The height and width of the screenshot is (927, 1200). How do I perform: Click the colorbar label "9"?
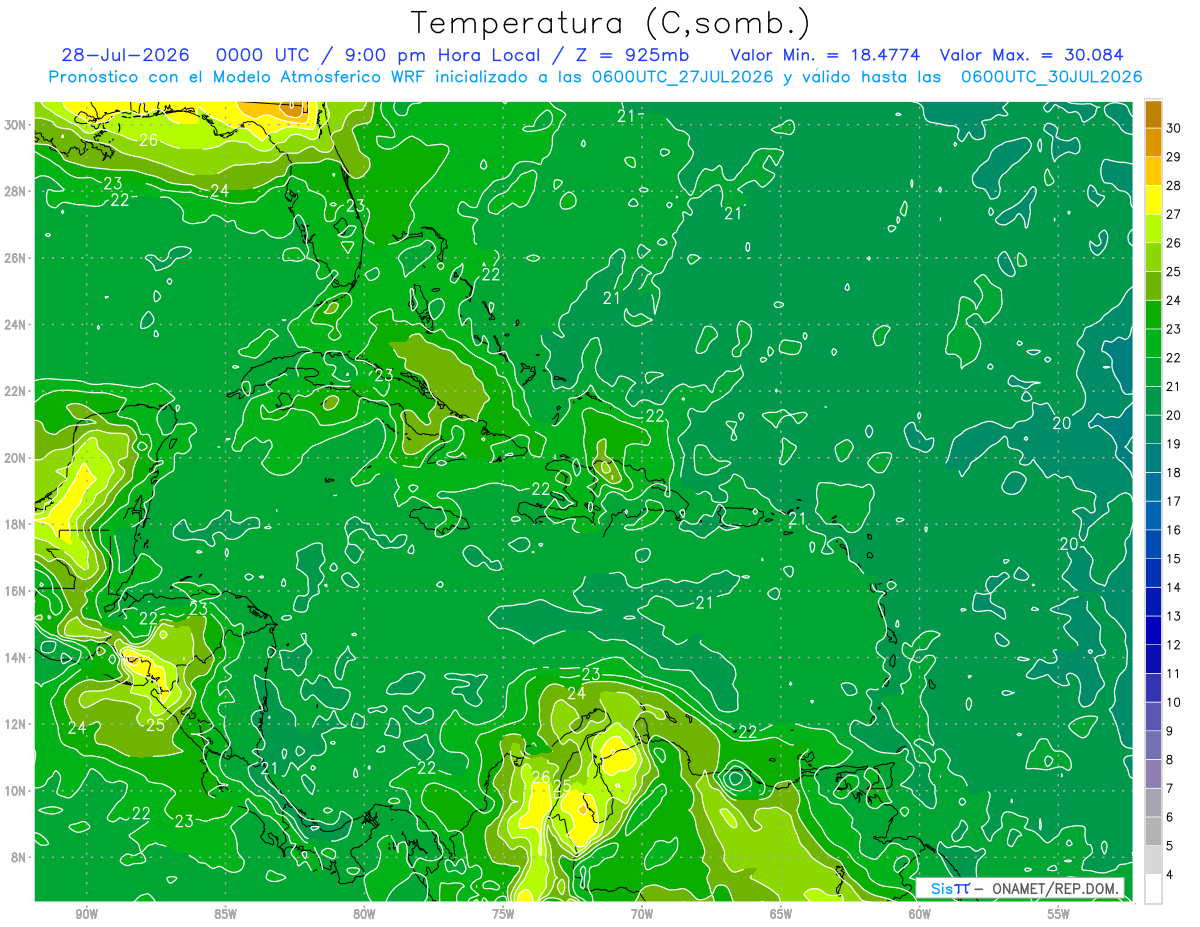1171,731
